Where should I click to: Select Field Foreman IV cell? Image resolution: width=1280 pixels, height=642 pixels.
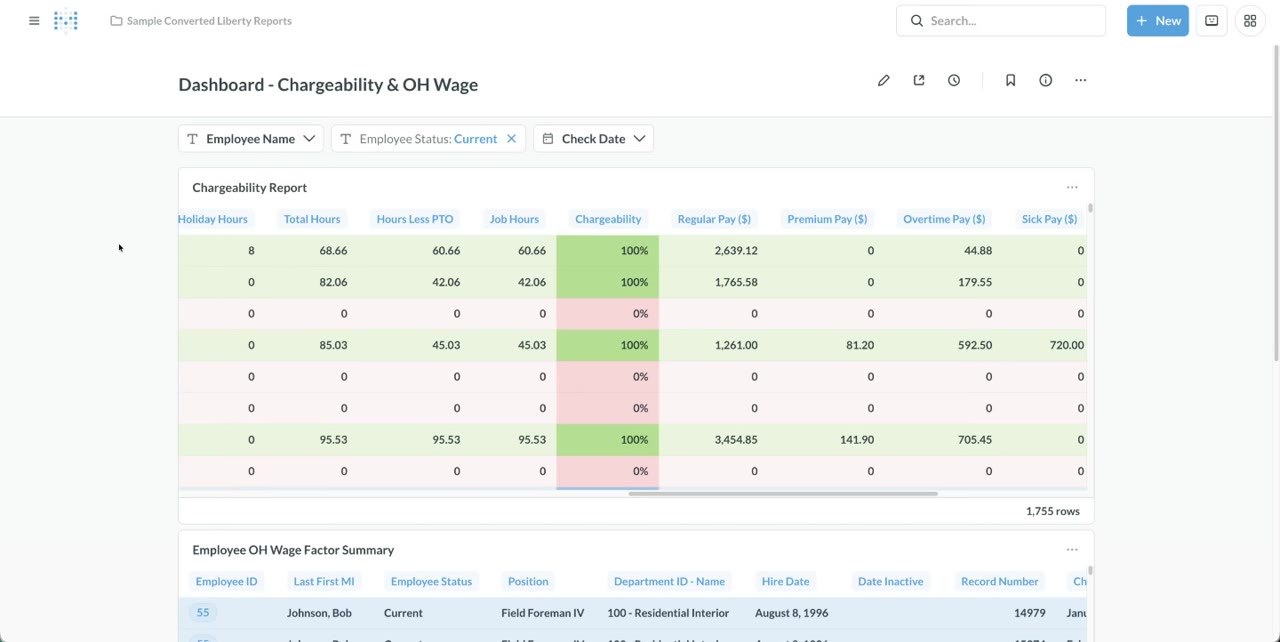[542, 613]
